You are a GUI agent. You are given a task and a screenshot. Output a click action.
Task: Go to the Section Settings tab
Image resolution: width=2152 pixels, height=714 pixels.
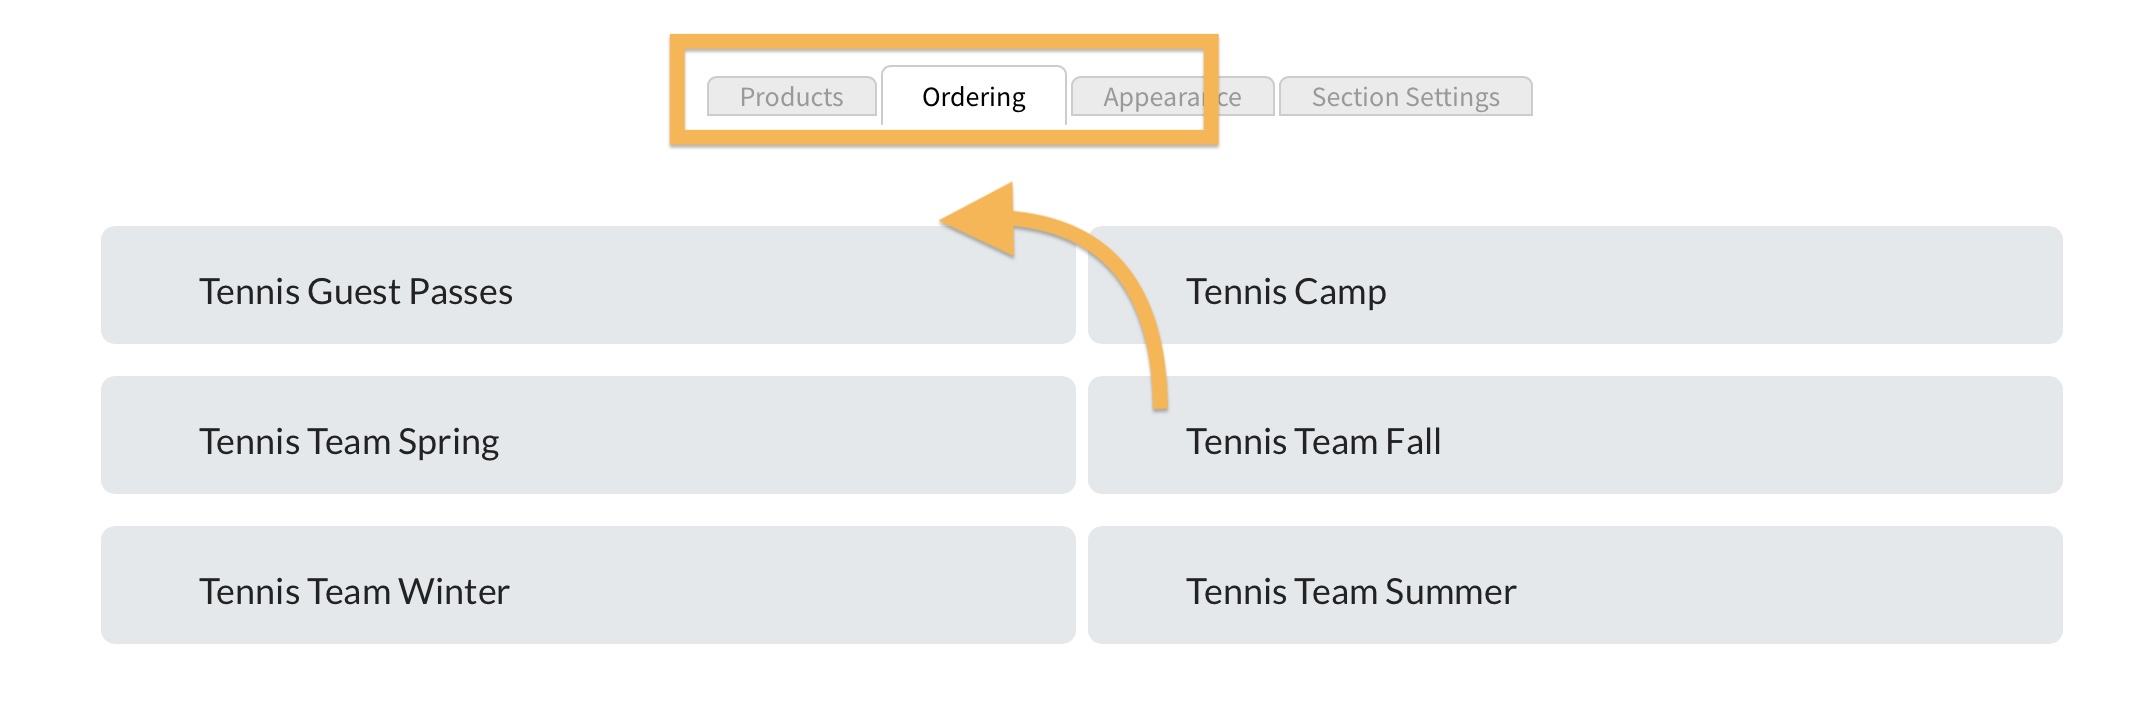pos(1405,97)
